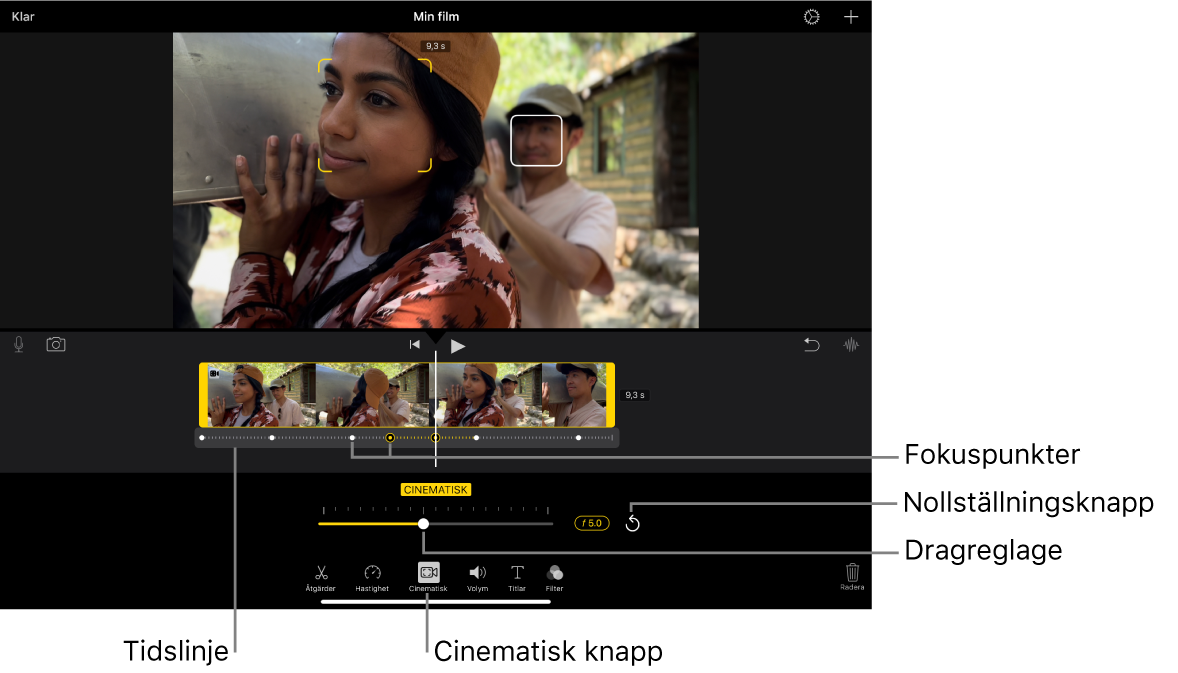Add media with plus icon
Screen dimensions: 1178x673
coord(850,17)
